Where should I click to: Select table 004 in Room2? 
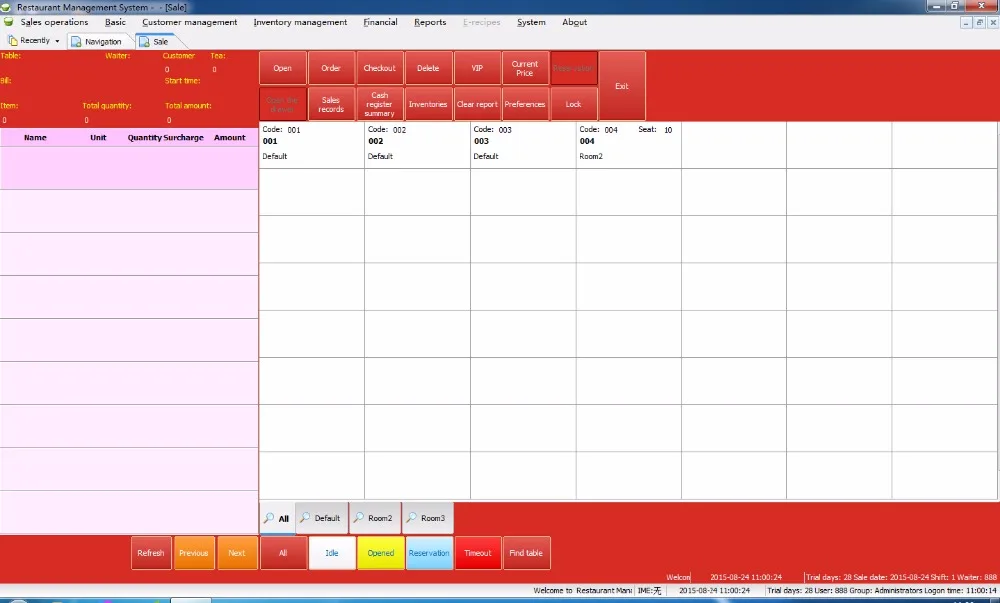coord(629,145)
